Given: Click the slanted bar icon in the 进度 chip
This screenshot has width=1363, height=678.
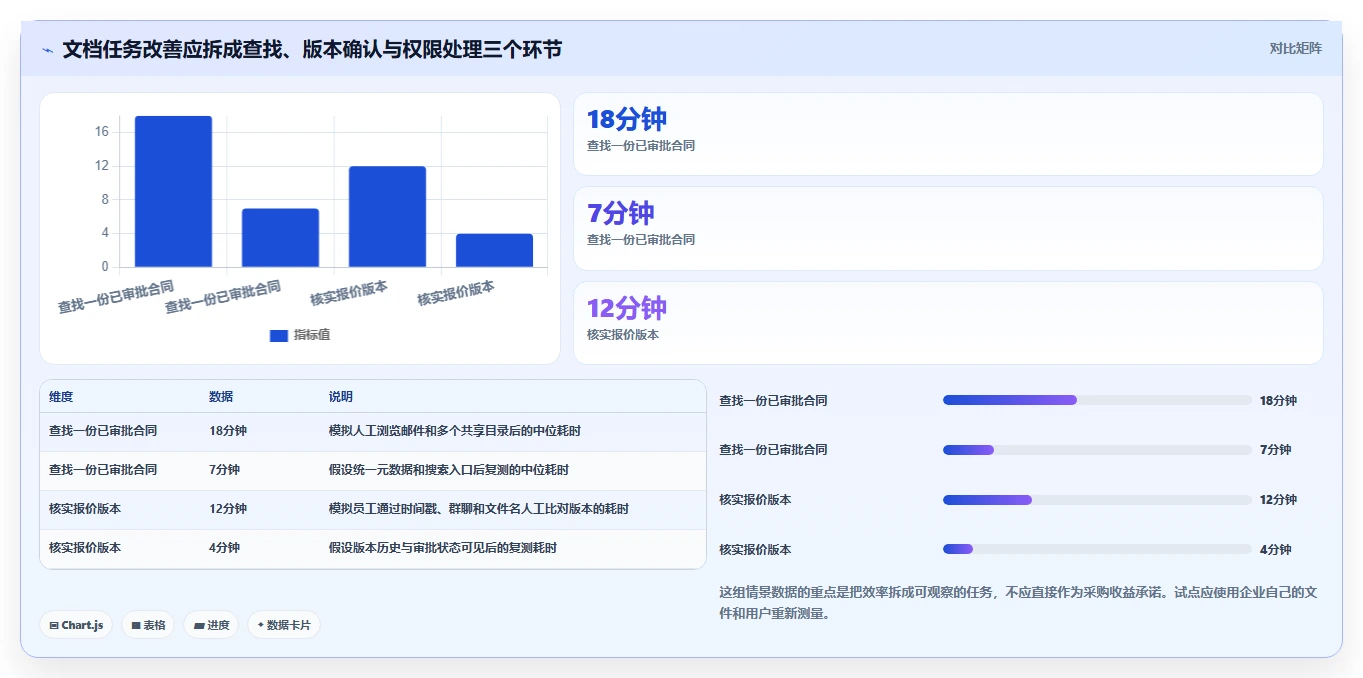Looking at the screenshot, I should tap(199, 625).
